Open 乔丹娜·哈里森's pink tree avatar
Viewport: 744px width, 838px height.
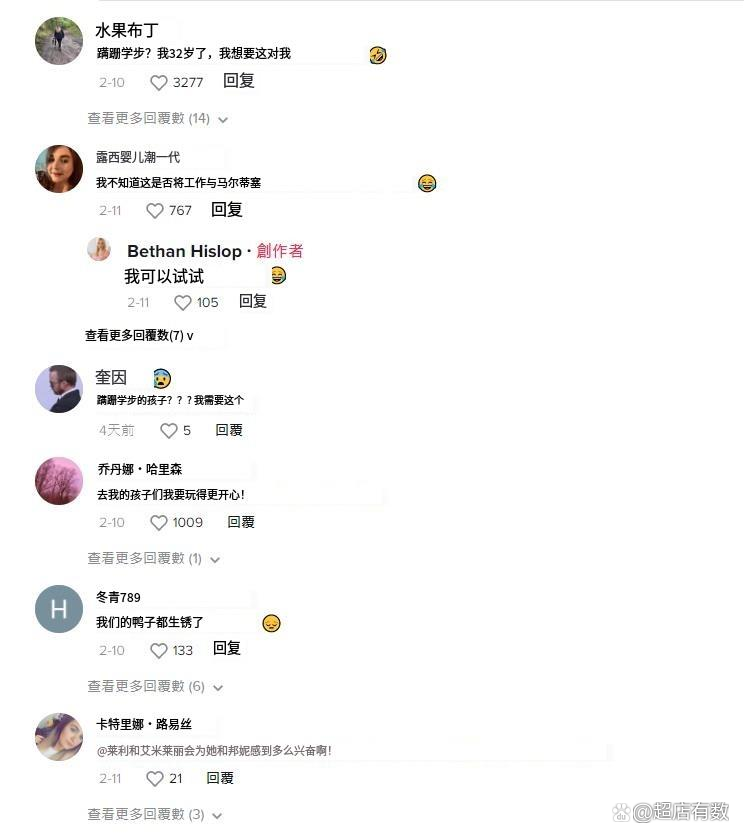(59, 481)
